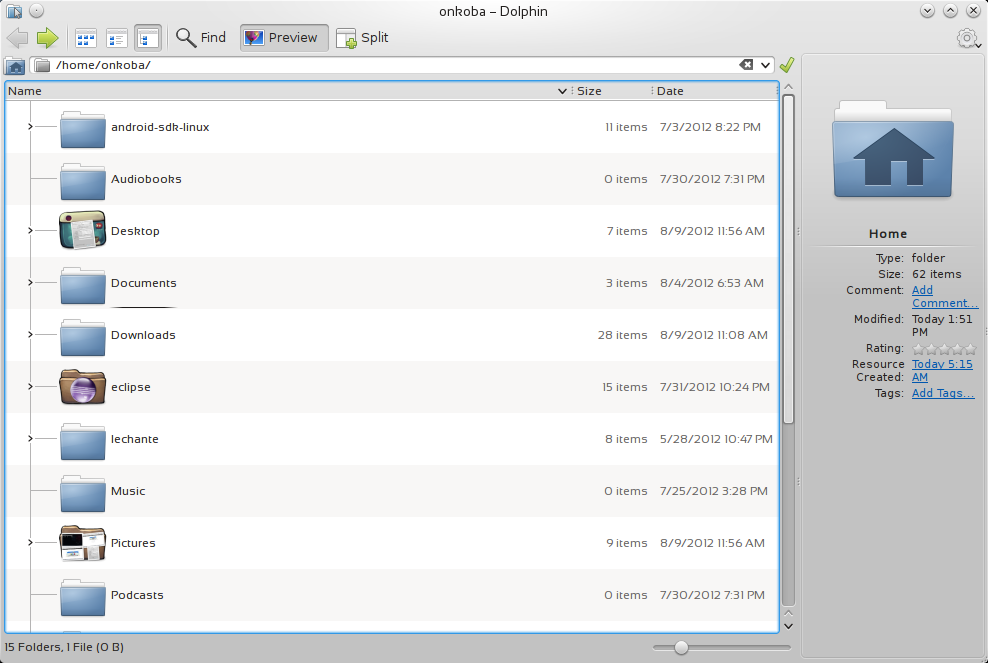The width and height of the screenshot is (988, 663).
Task: Click the date 5/28/2012 10:47 PM
Action: point(716,439)
